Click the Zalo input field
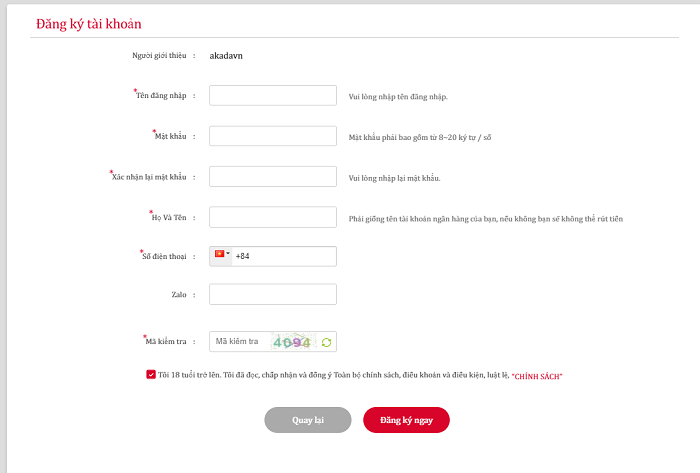This screenshot has width=700, height=473. [x=272, y=294]
